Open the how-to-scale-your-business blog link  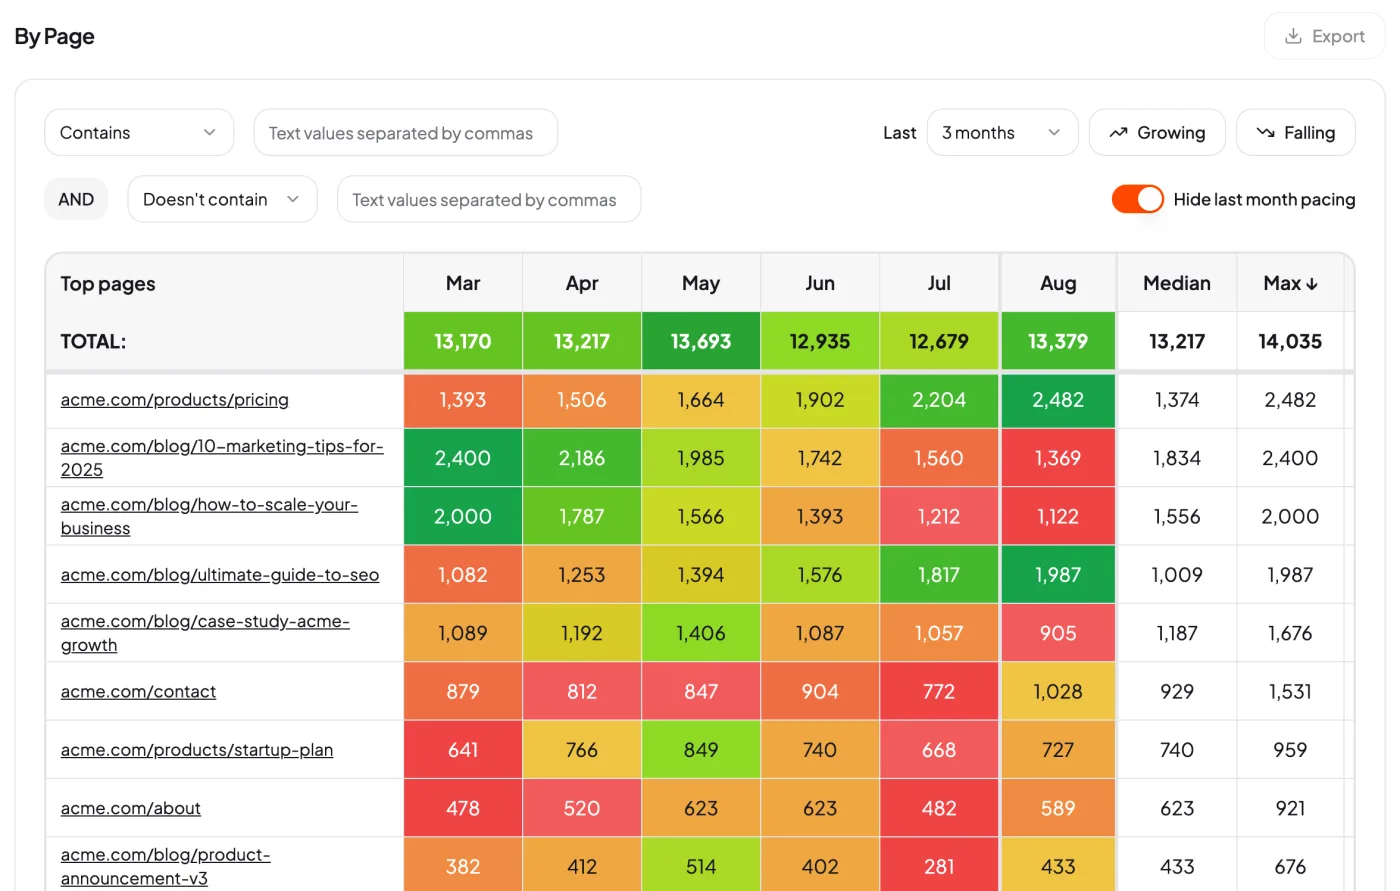[209, 516]
